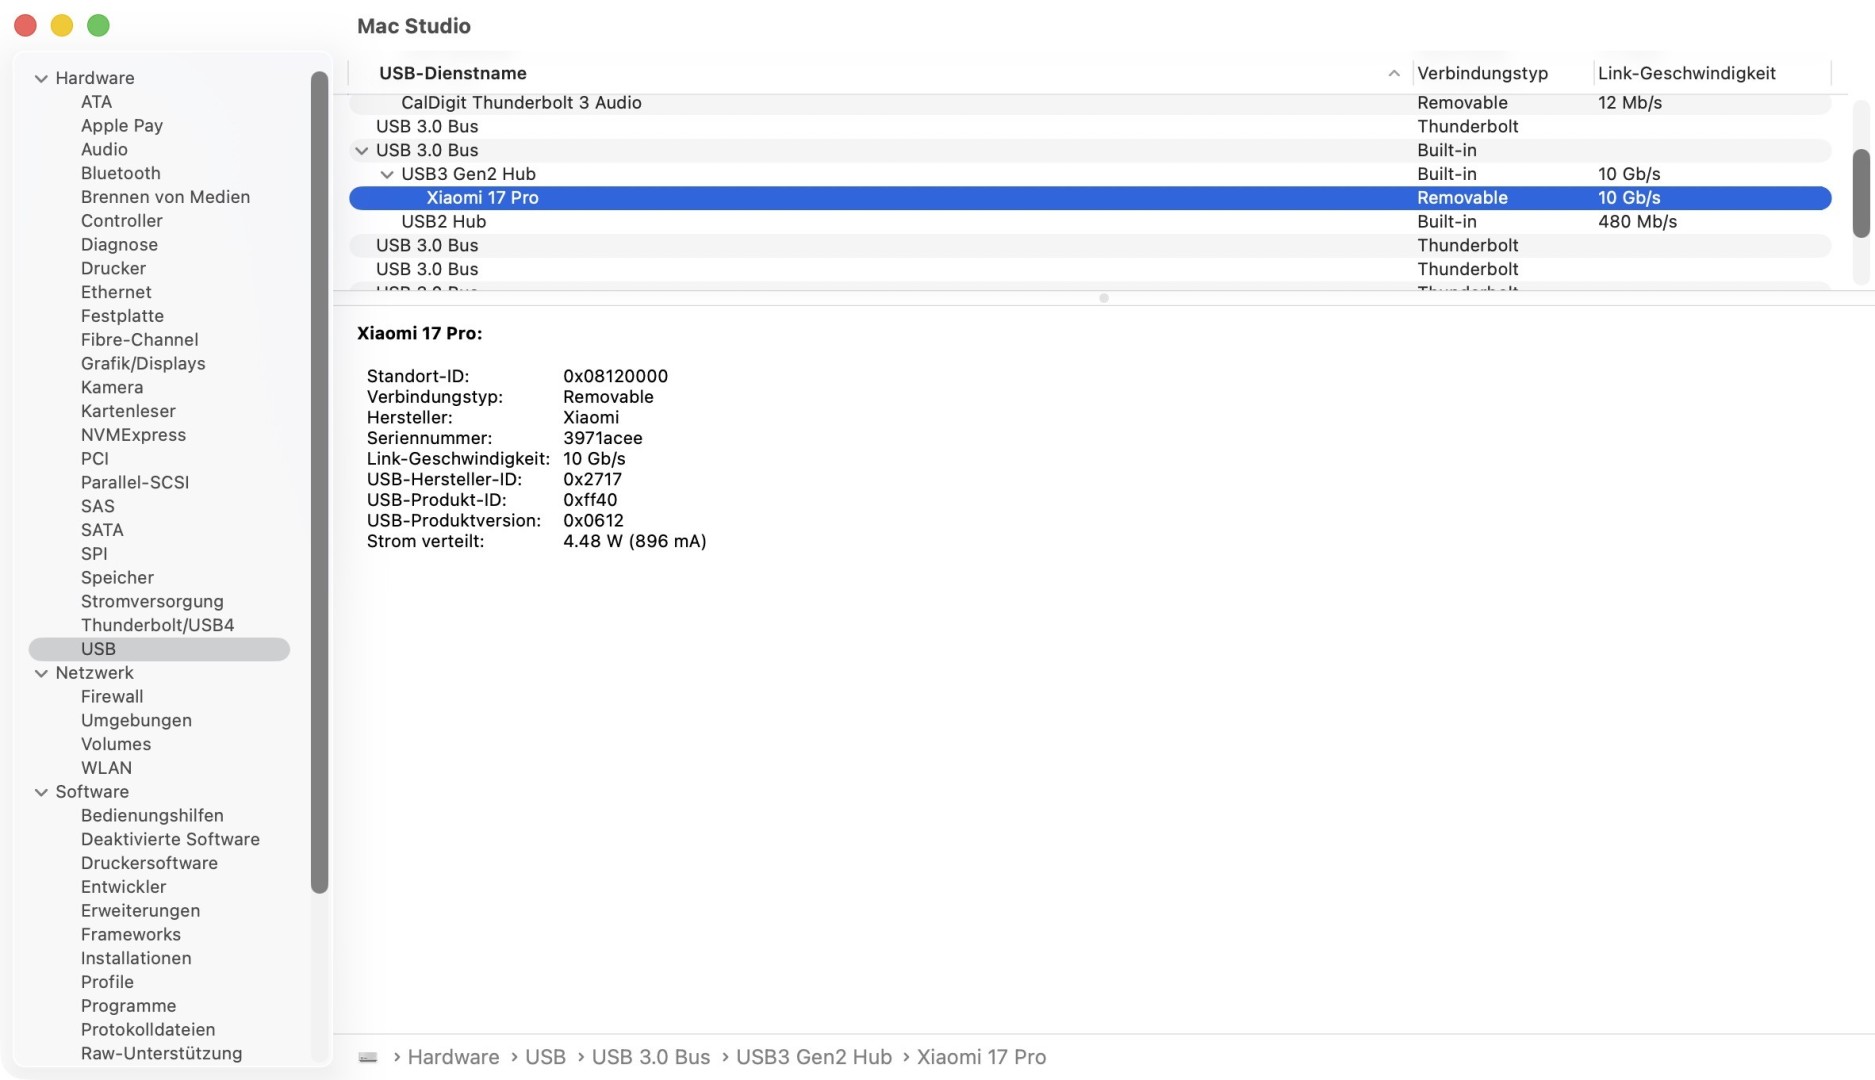Click the split-pane divider handle
Image resolution: width=1875 pixels, height=1080 pixels.
(x=1103, y=298)
